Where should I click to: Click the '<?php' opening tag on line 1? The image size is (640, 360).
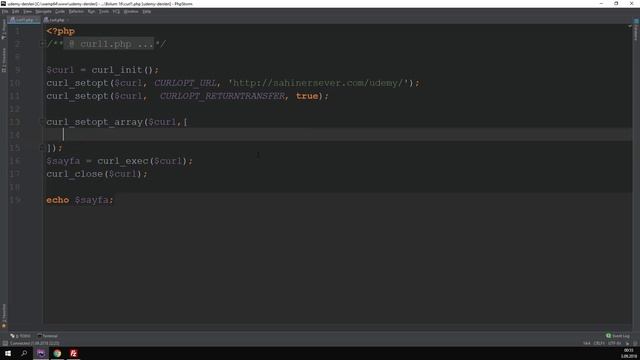(60, 31)
